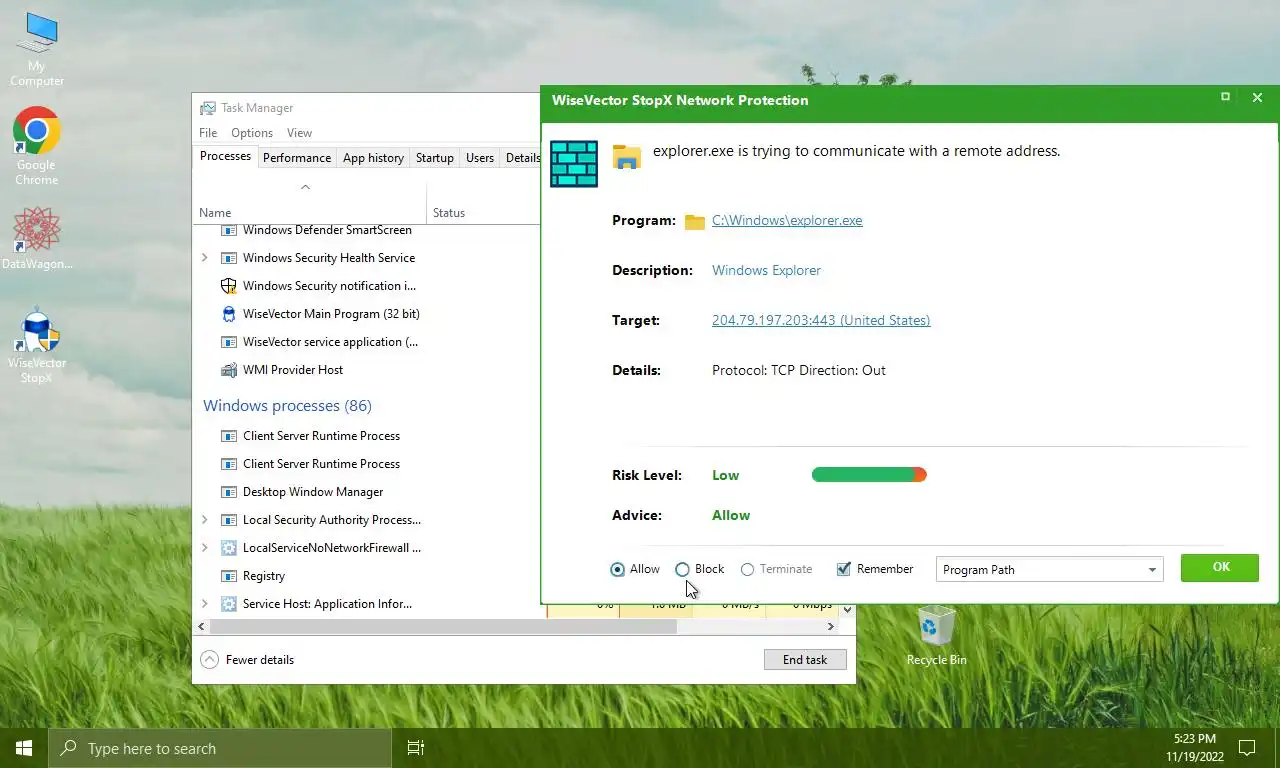
Task: Open the My Computer desktop icon
Action: (37, 50)
